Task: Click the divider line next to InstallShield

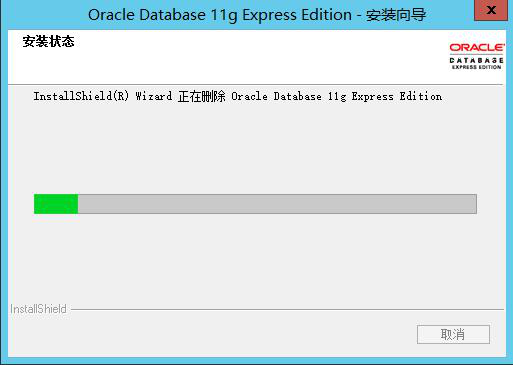Action: (287, 309)
